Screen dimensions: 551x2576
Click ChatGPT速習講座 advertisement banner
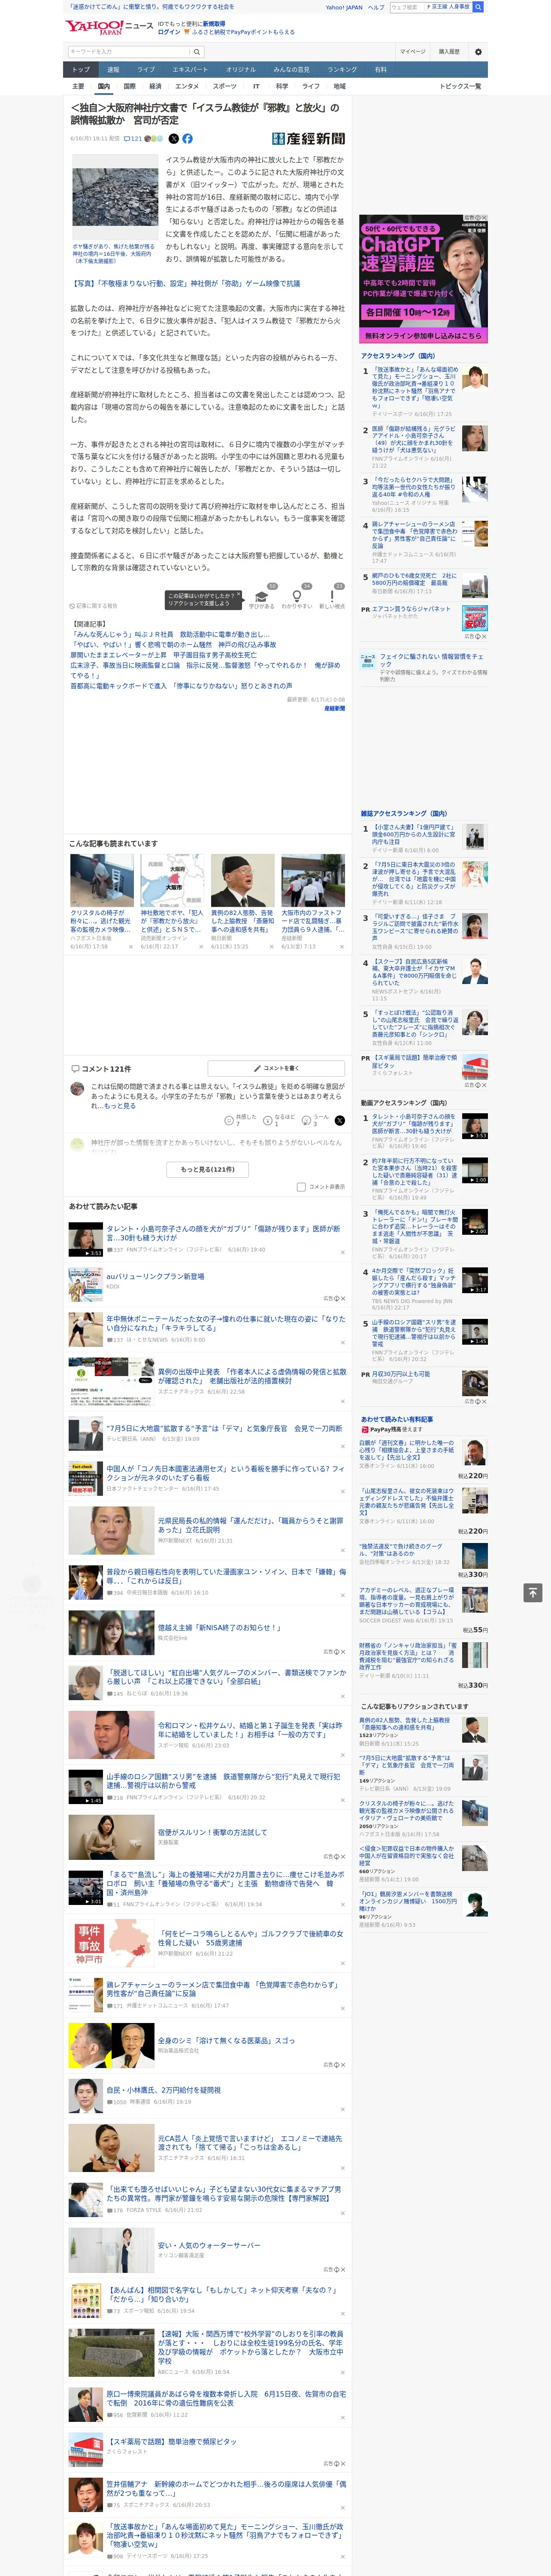[x=424, y=279]
